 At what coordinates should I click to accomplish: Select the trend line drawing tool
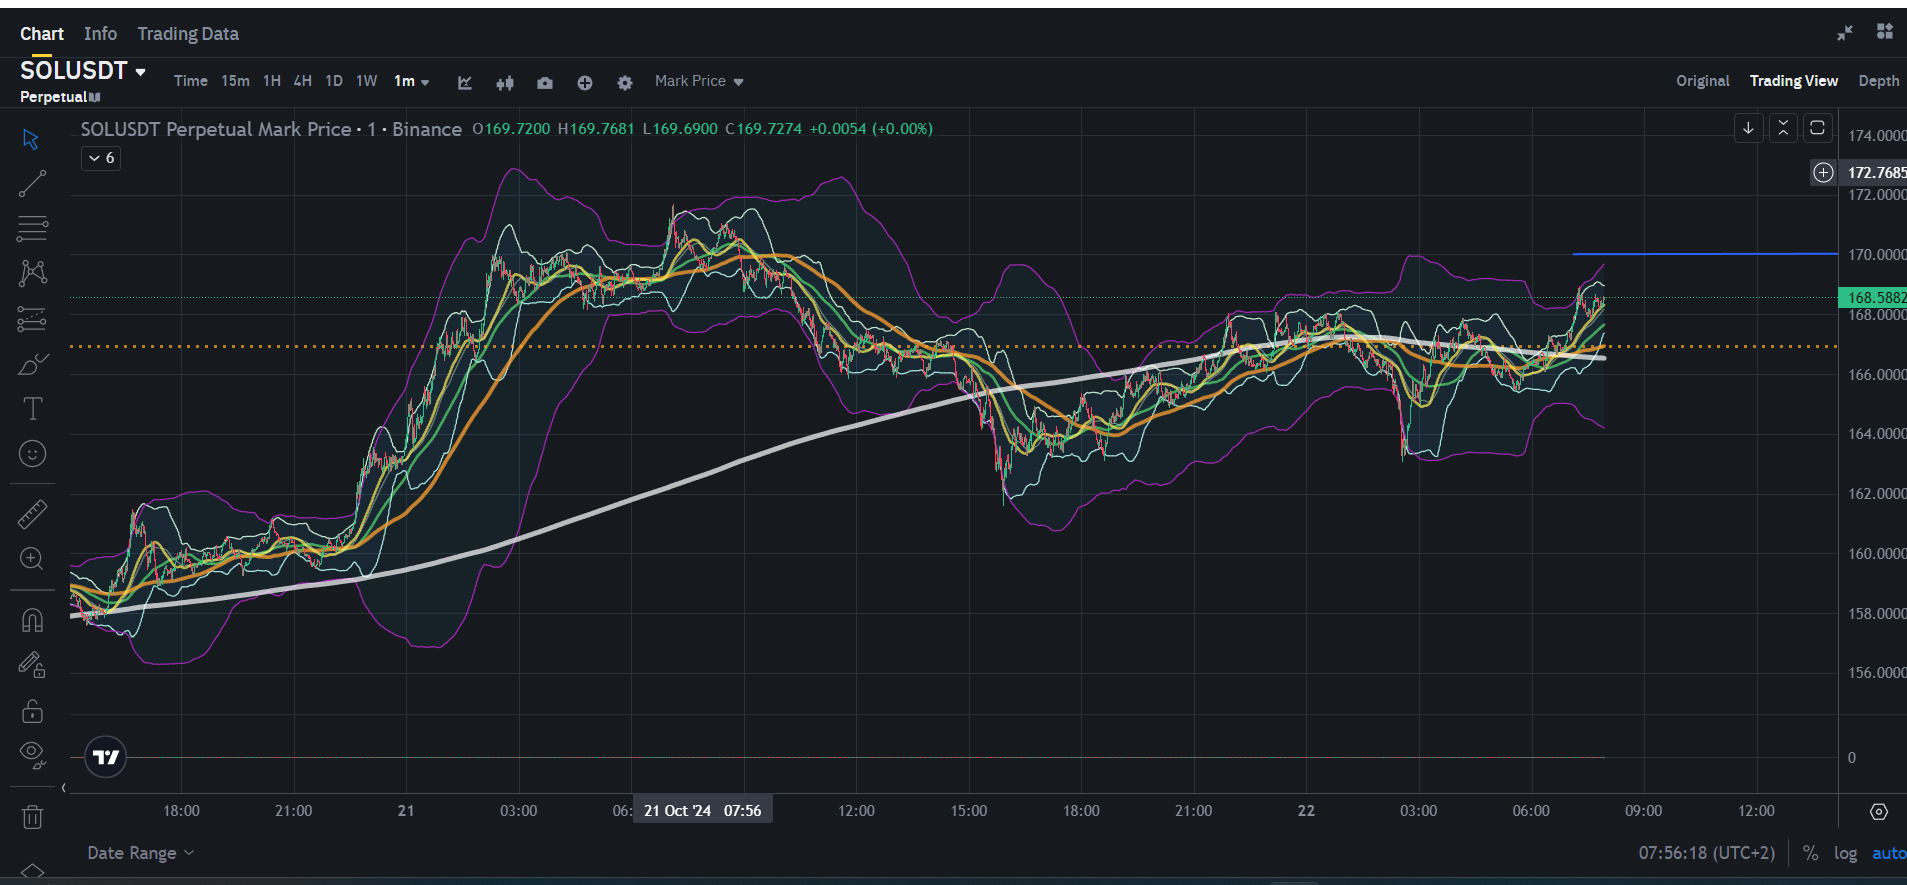tap(32, 183)
